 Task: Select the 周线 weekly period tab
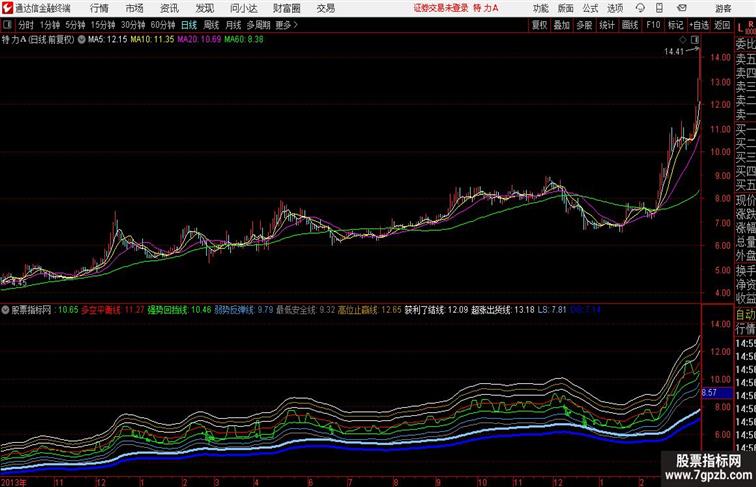[211, 25]
